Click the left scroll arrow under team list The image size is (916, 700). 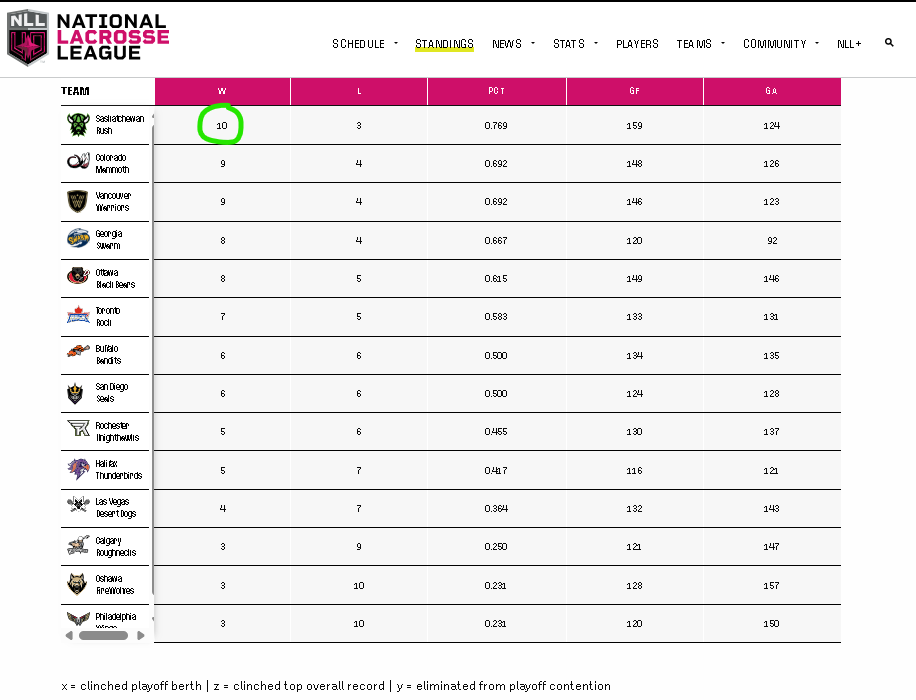[69, 635]
